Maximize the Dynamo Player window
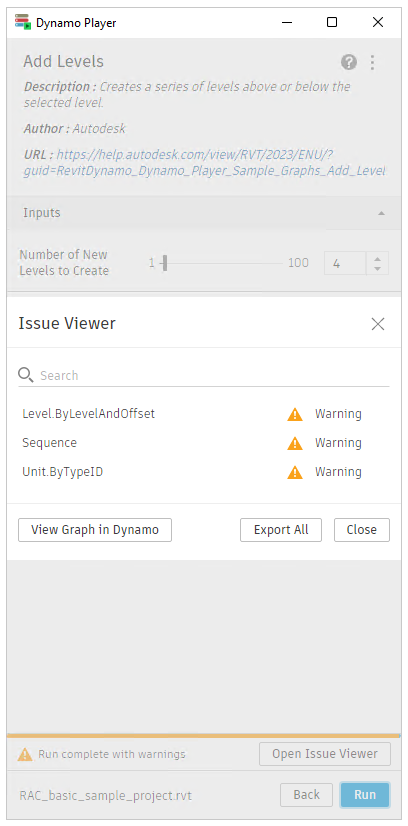This screenshot has width=408, height=826. click(x=332, y=23)
